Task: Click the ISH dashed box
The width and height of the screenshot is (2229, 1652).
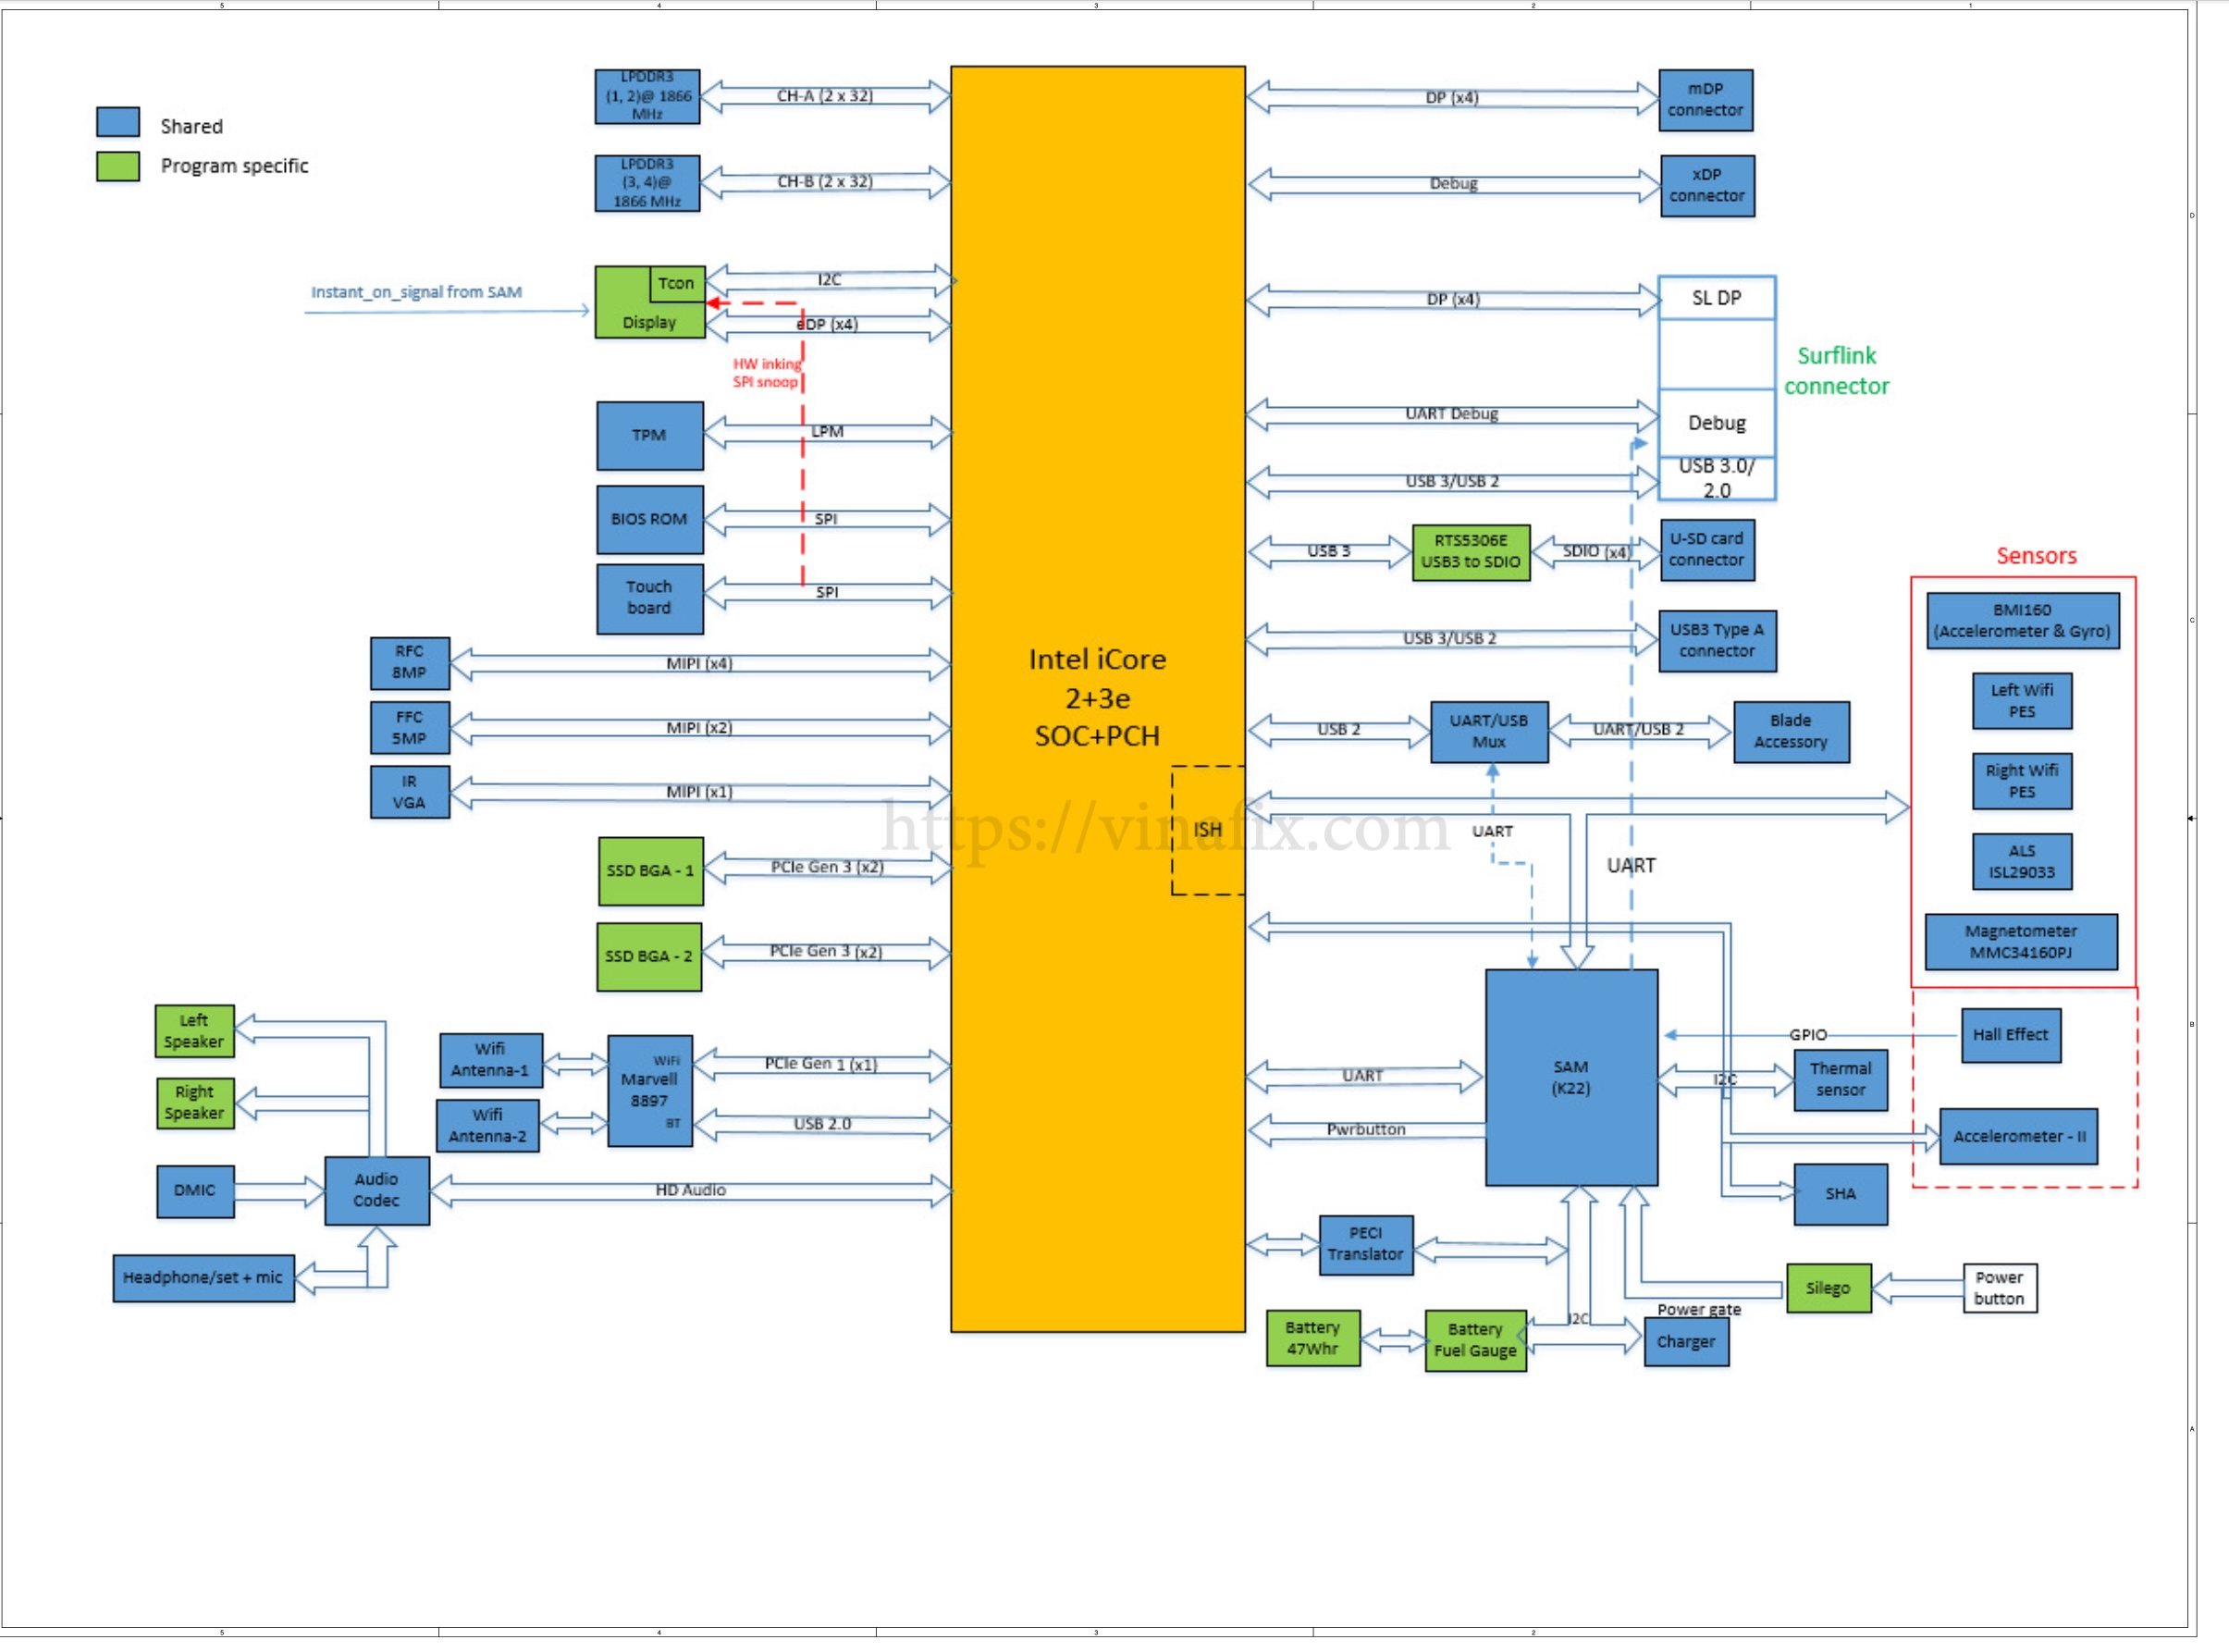Action: pyautogui.click(x=1207, y=830)
